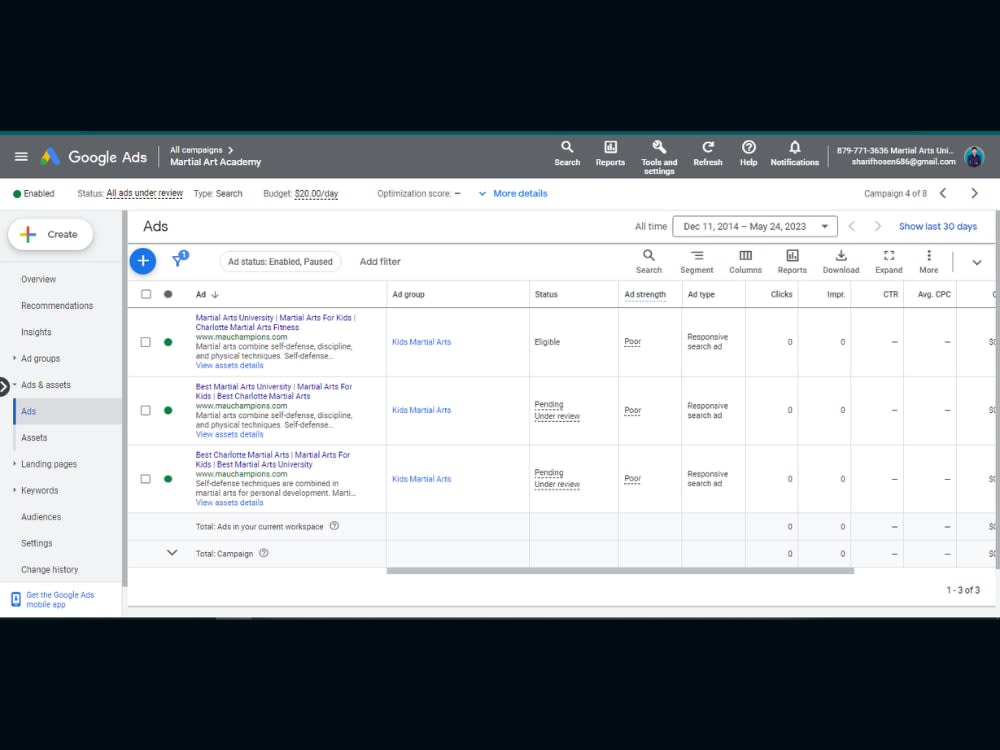Click help icon beside Total: Ads workspace
Viewport: 1000px width, 750px height.
click(x=334, y=526)
